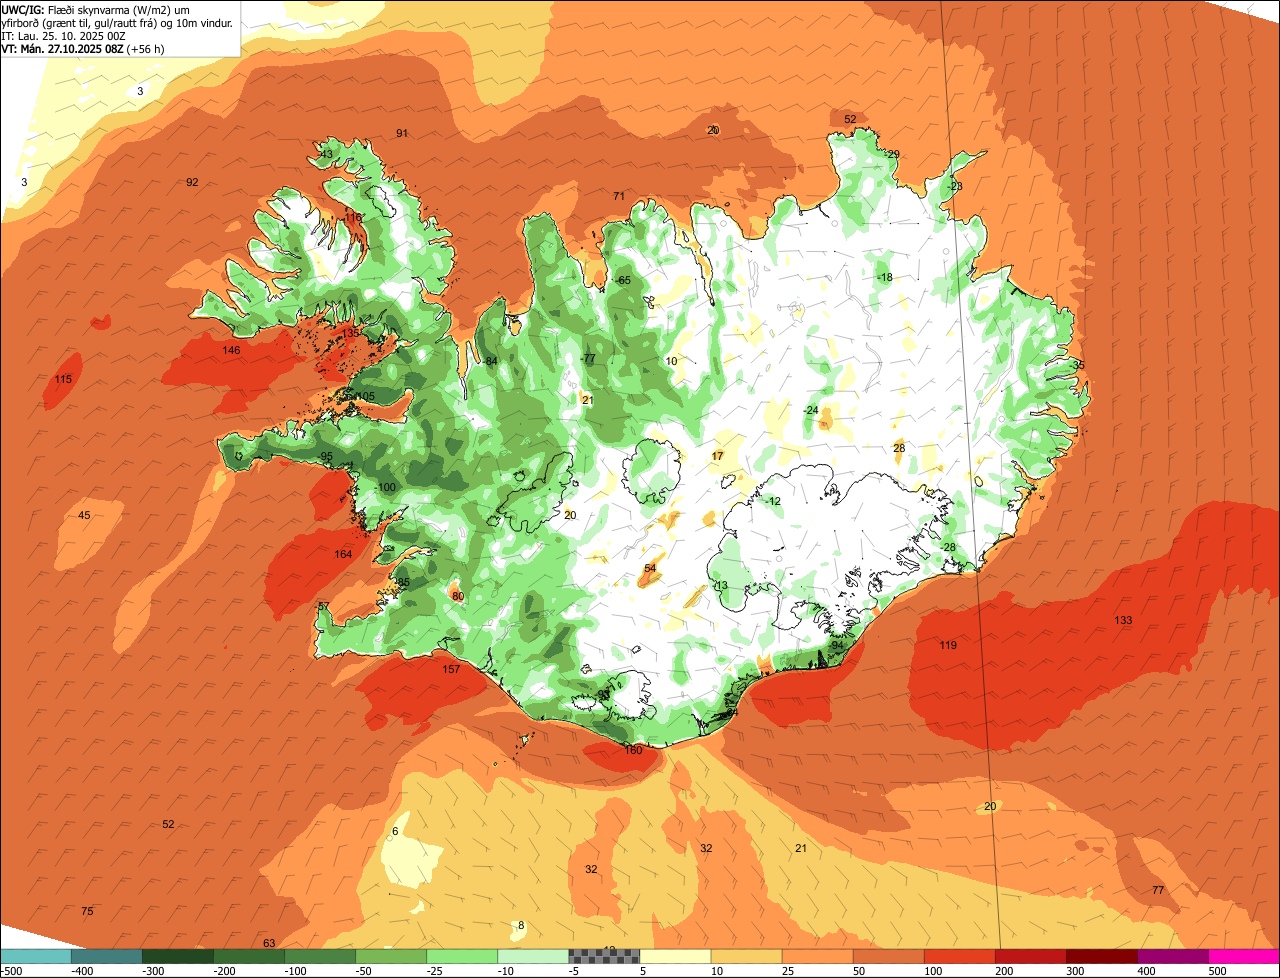Image resolution: width=1280 pixels, height=978 pixels.
Task: Choose the dark red 300 to 400 legend swatch
Action: pos(1102,957)
